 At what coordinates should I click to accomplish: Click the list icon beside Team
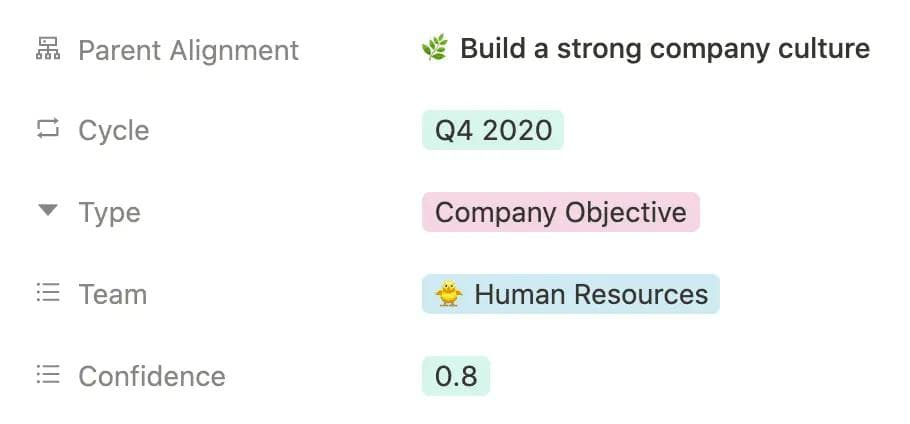pyautogui.click(x=47, y=294)
